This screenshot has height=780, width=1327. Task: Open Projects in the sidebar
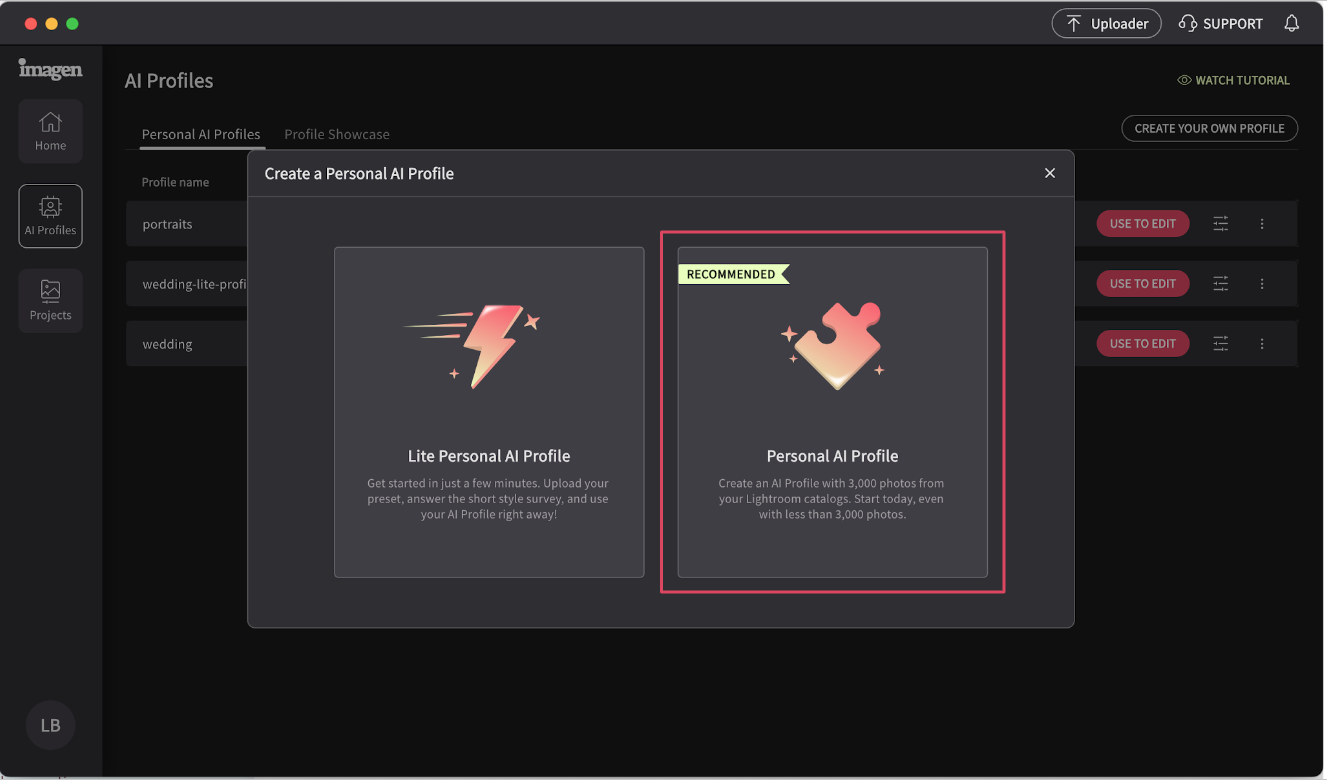tap(50, 300)
